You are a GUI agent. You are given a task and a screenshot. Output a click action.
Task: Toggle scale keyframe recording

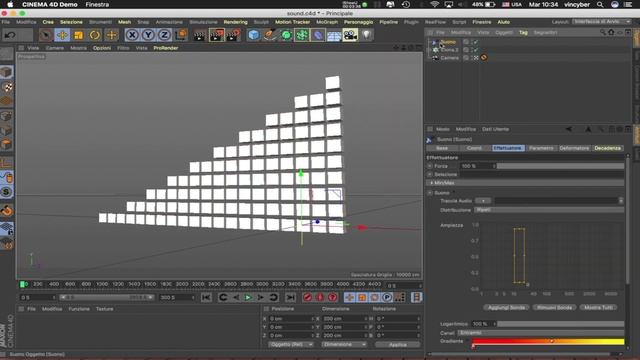pyautogui.click(x=362, y=297)
